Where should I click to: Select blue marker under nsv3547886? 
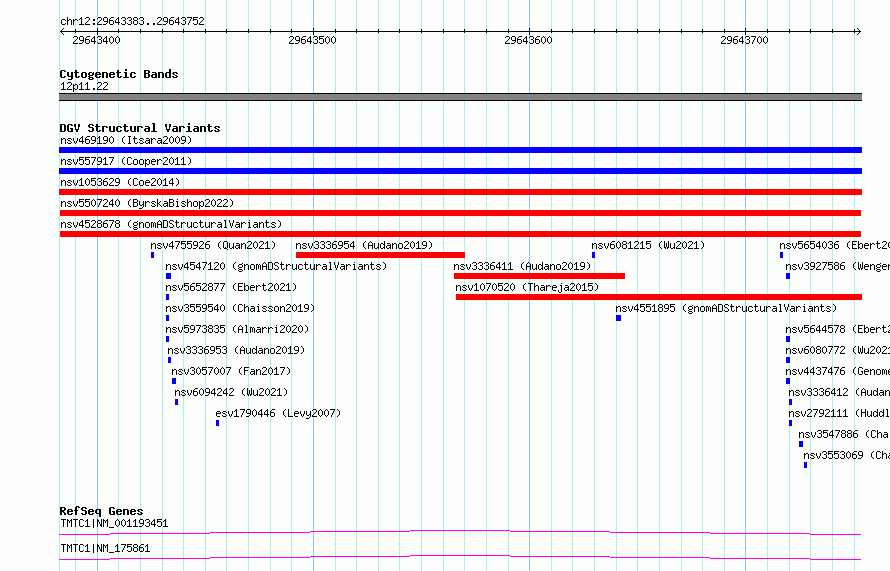pyautogui.click(x=801, y=444)
